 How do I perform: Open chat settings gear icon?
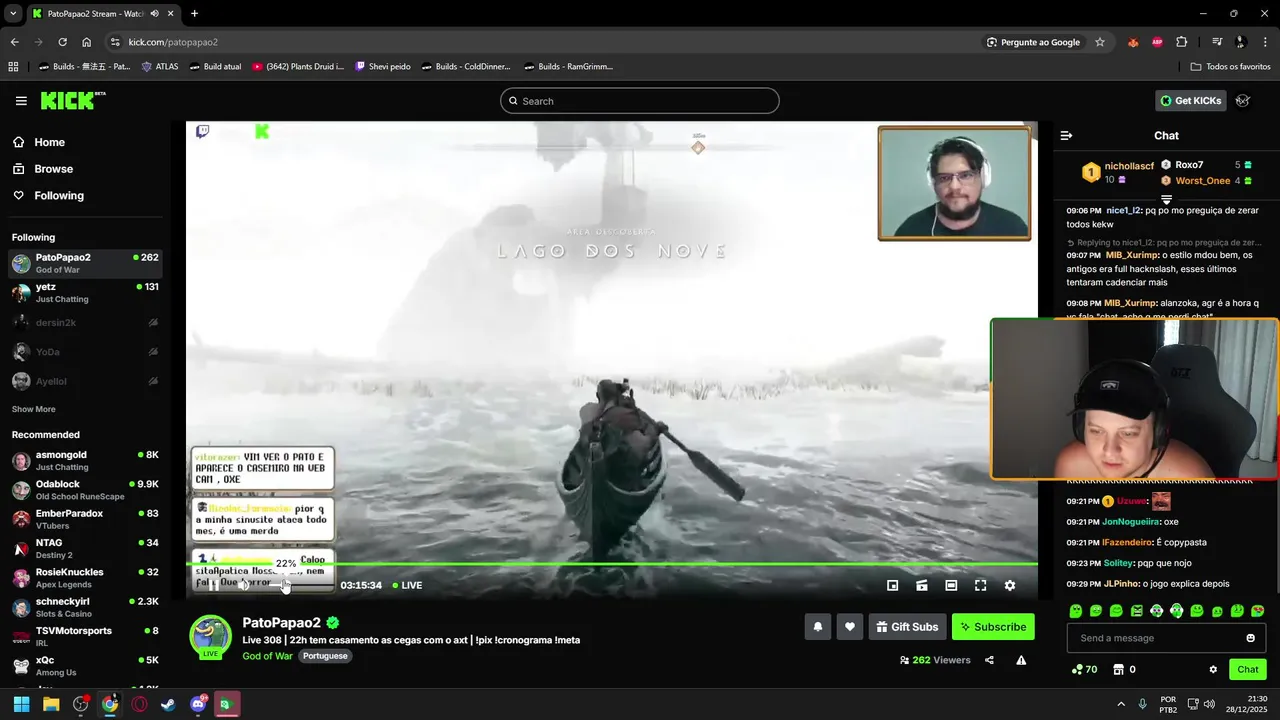(x=1213, y=669)
